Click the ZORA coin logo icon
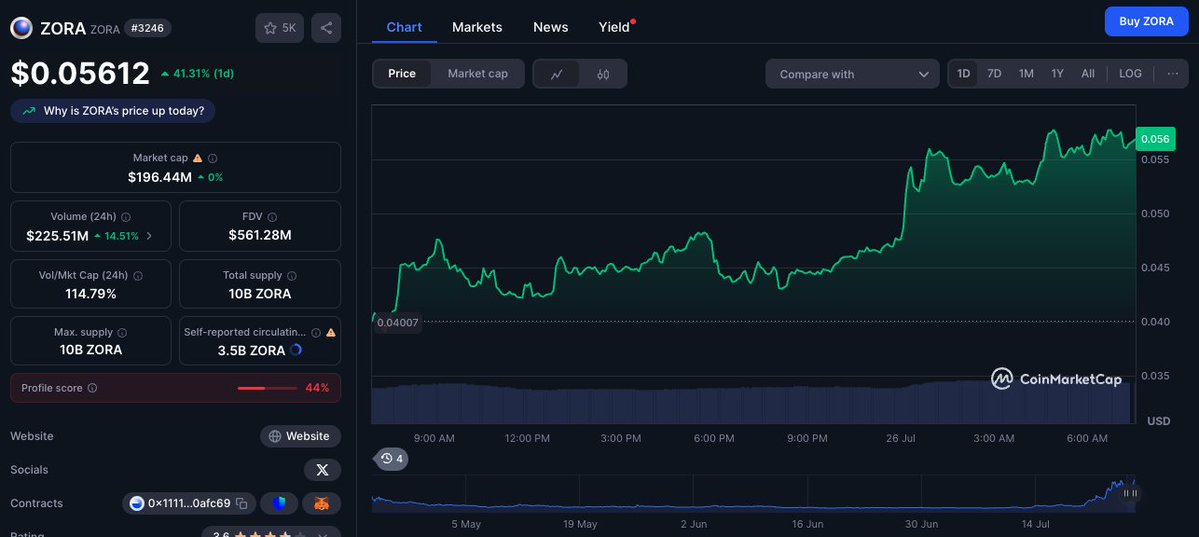Screen dimensions: 1199x537 pyautogui.click(x=21, y=28)
